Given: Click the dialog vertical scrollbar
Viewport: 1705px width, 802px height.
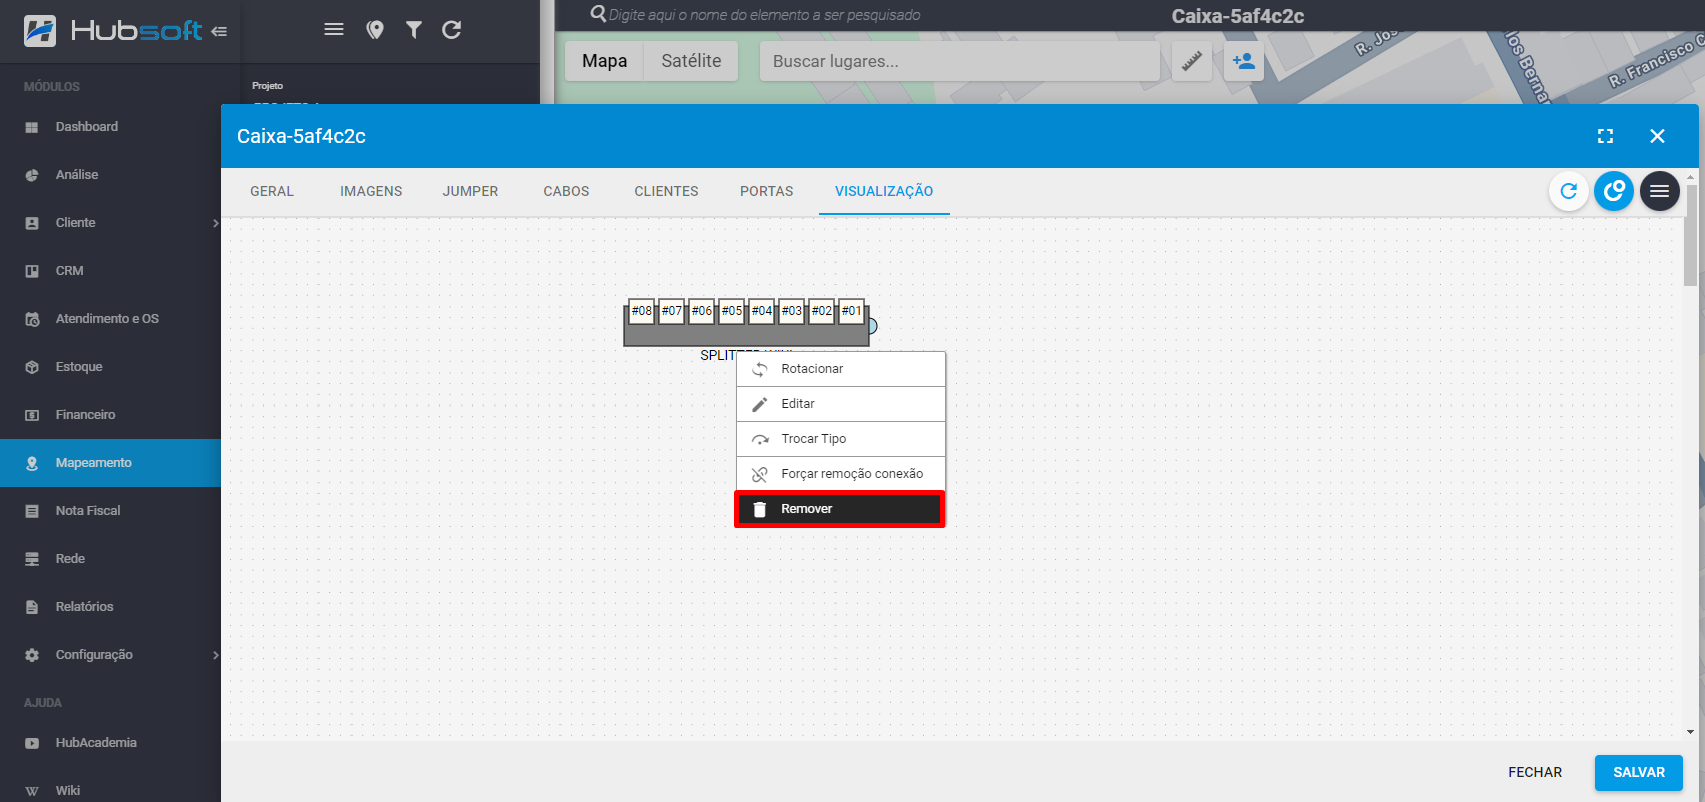Looking at the screenshot, I should click(1690, 235).
